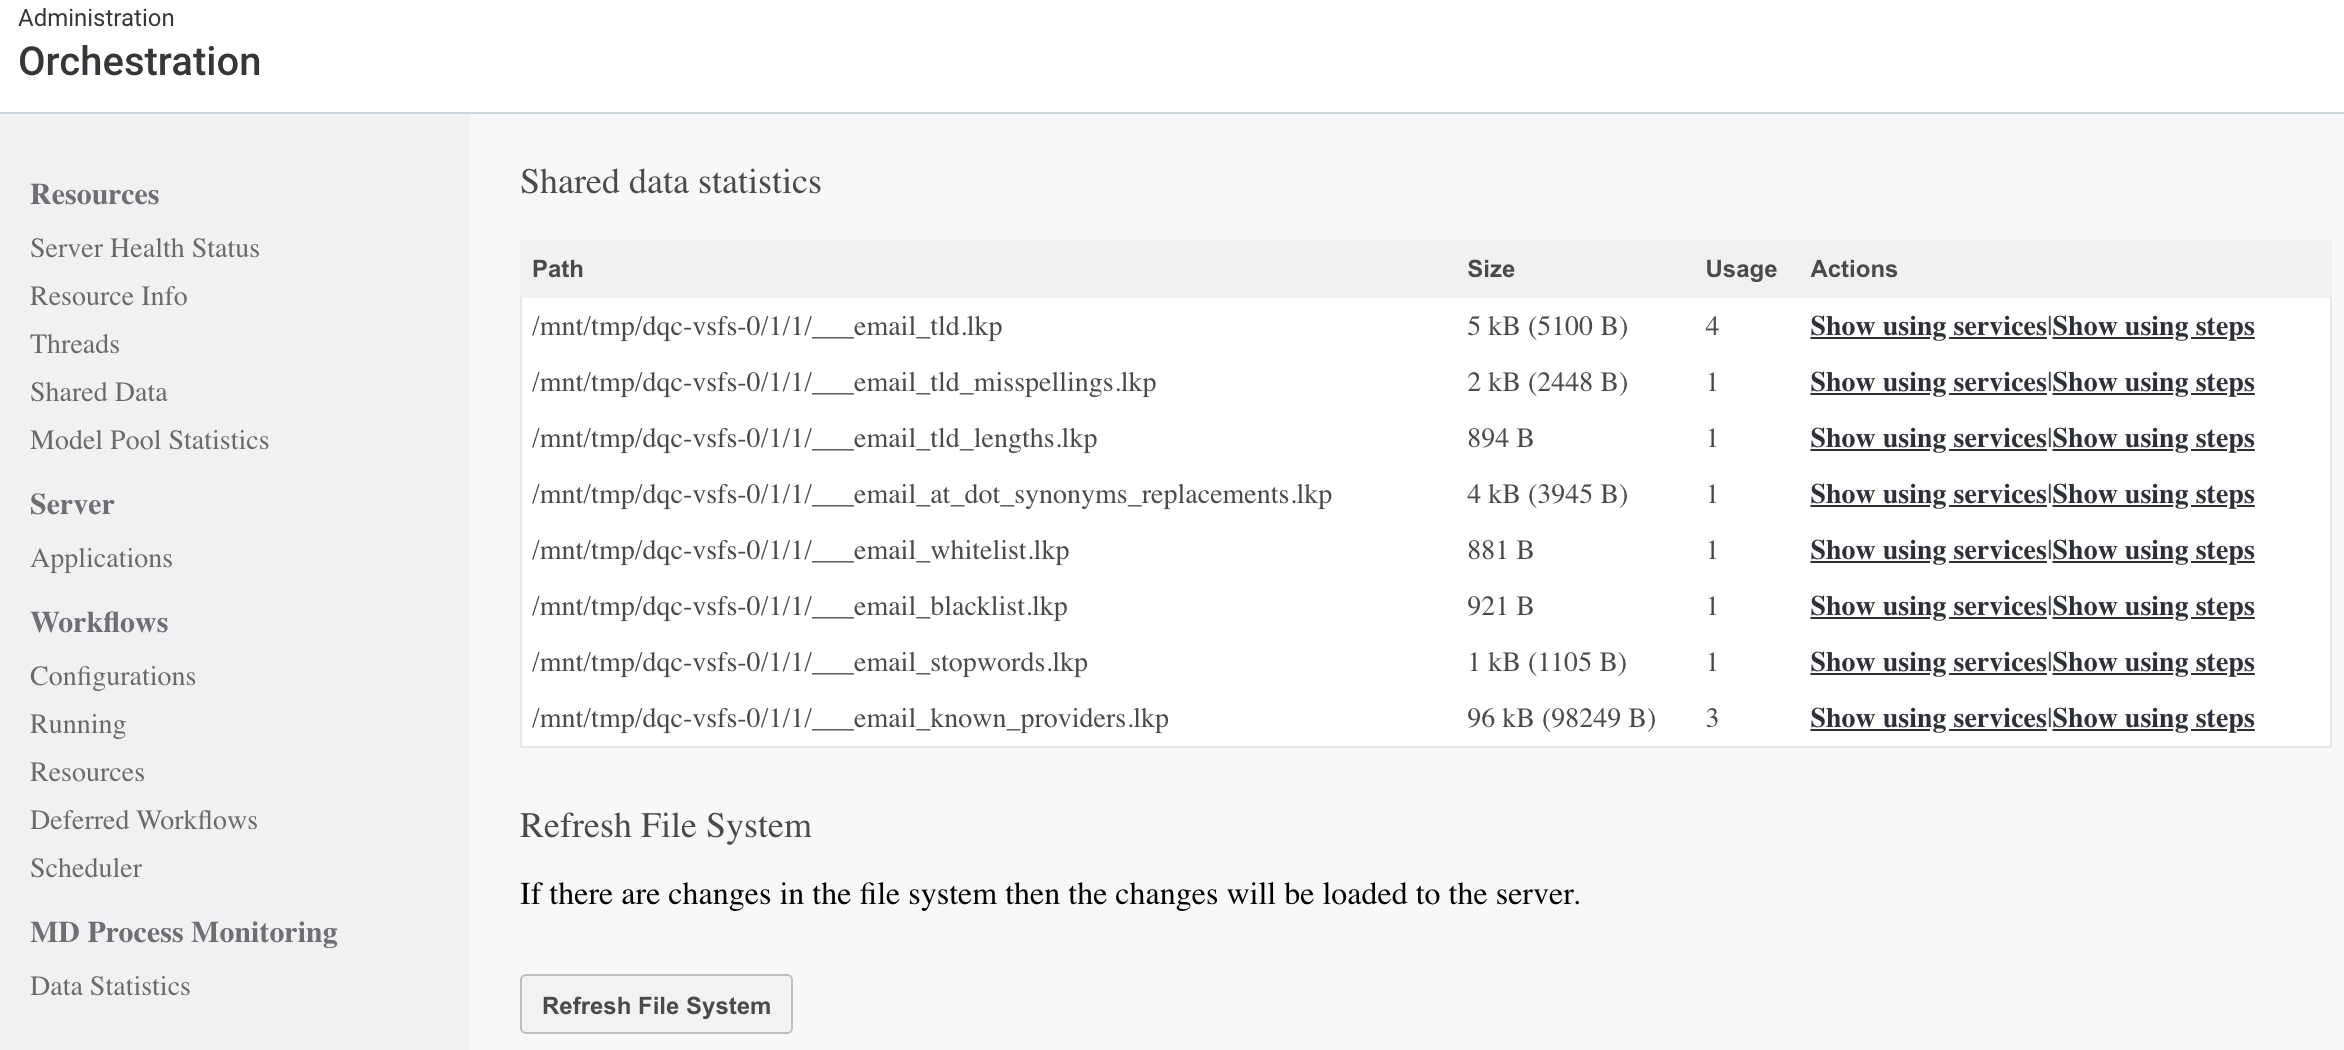Open workflow Configurations page

(x=112, y=676)
